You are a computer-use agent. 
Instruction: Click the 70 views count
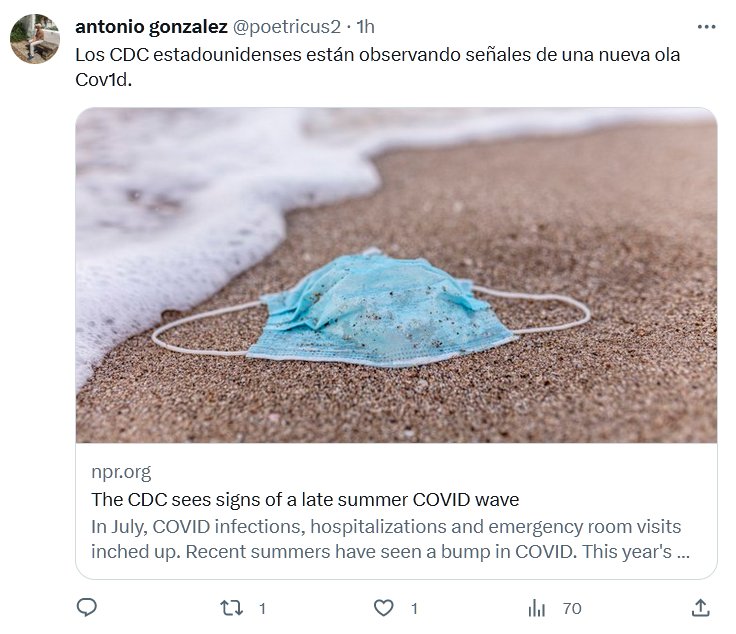tap(572, 609)
